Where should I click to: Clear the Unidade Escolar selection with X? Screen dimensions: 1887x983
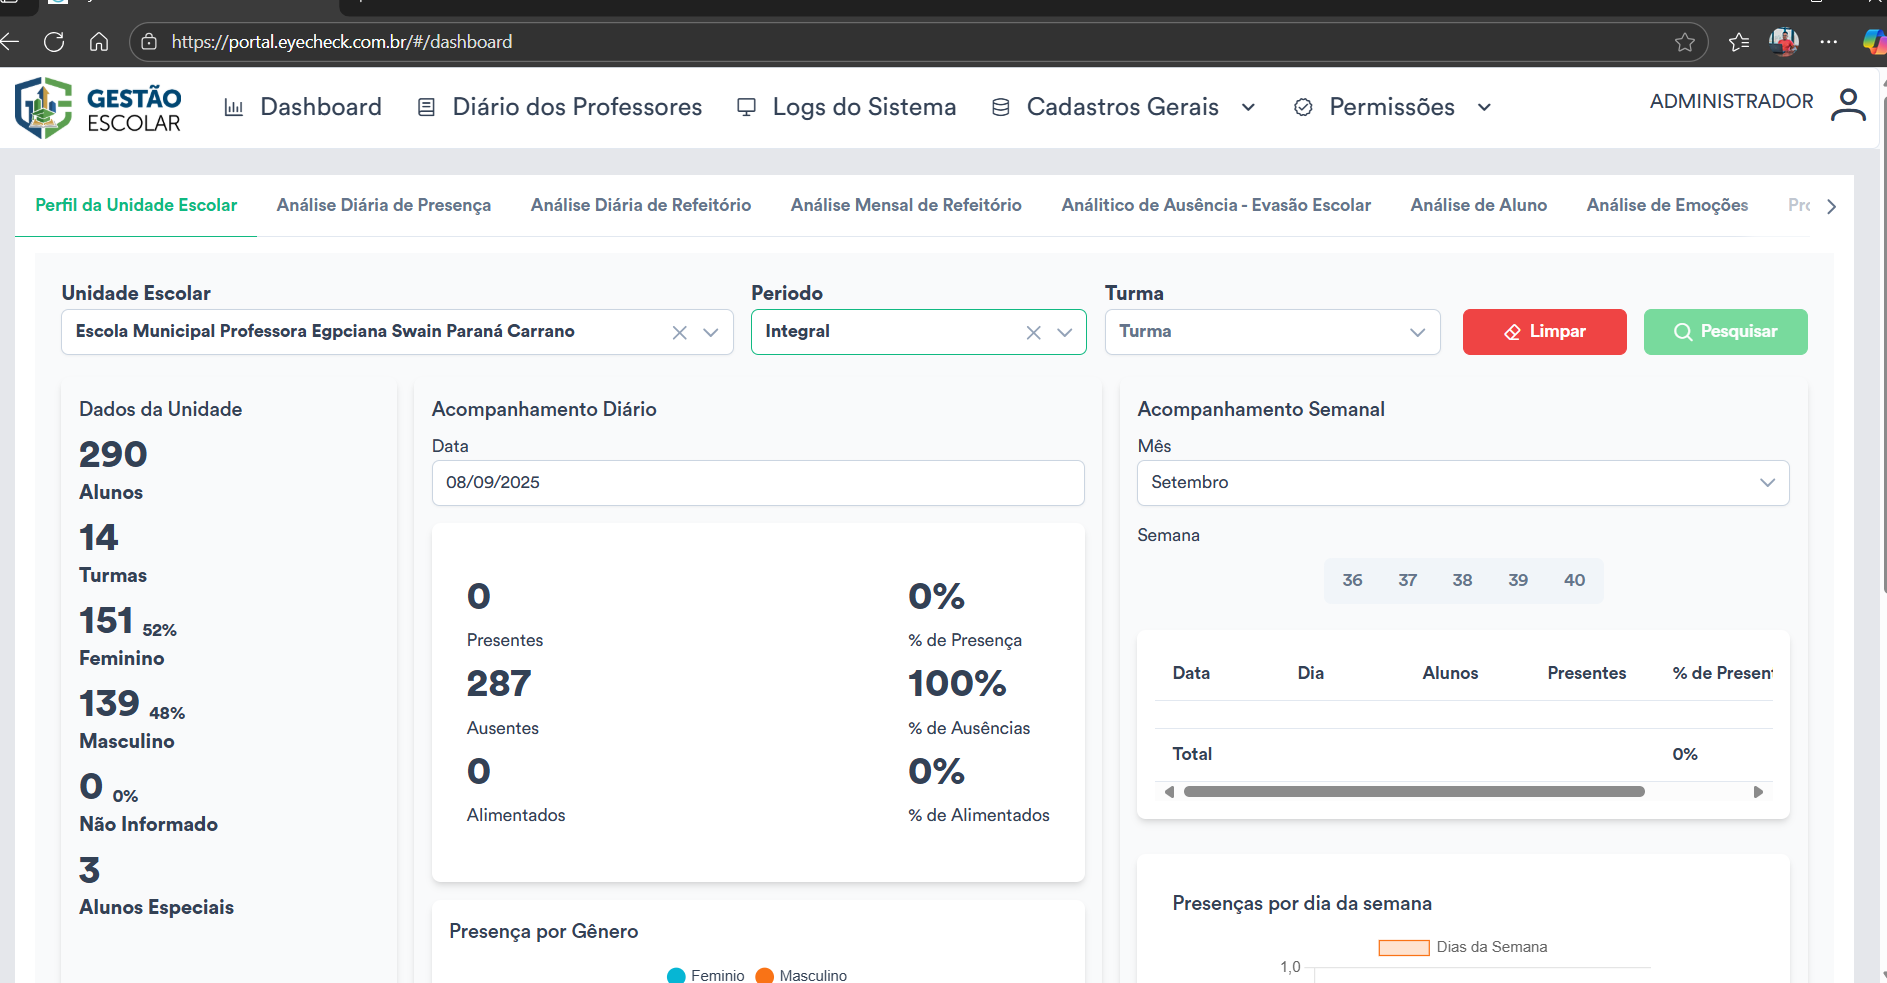[x=679, y=333]
